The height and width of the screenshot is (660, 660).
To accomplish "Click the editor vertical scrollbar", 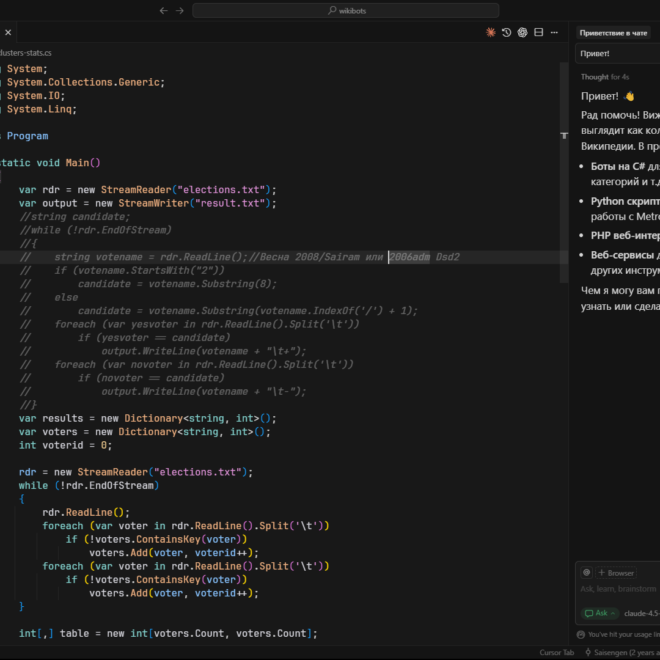I will coord(564,173).
